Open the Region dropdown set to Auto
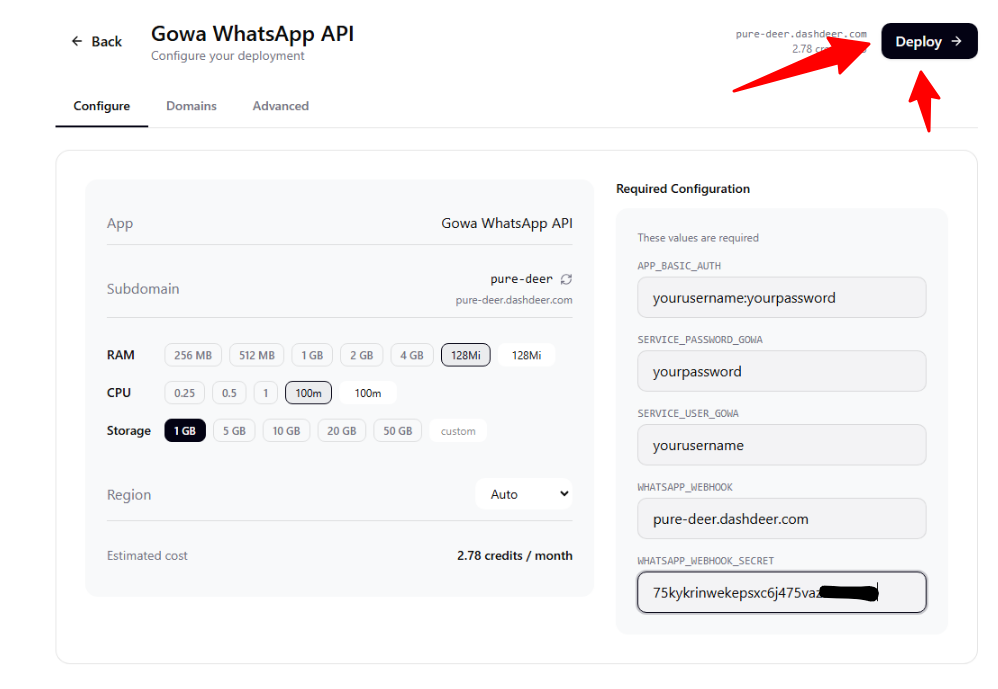Screen dimensions: 998x689 (x=524, y=494)
